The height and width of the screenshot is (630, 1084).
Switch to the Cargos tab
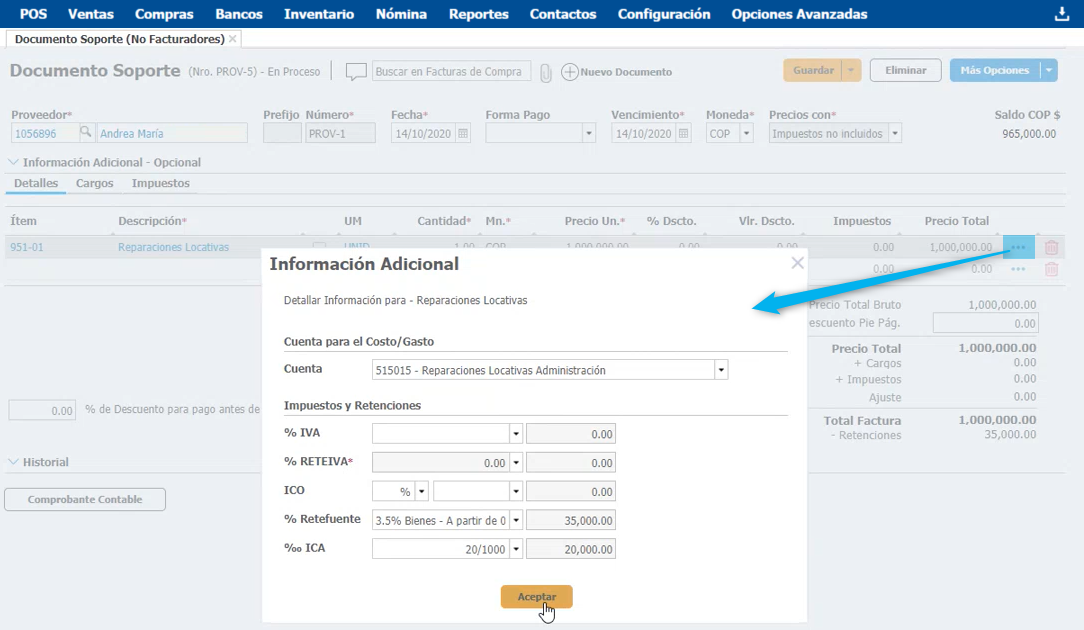coord(95,184)
